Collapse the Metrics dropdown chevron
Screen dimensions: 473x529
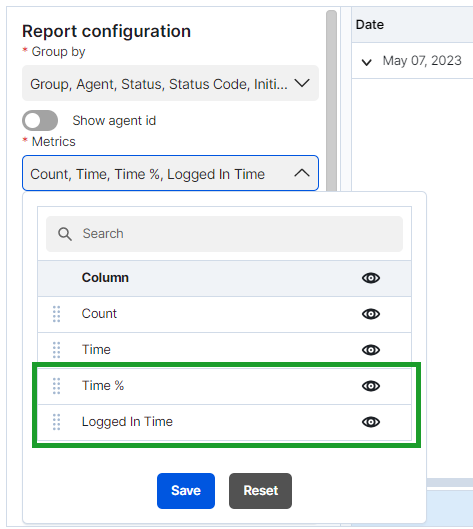(302, 173)
